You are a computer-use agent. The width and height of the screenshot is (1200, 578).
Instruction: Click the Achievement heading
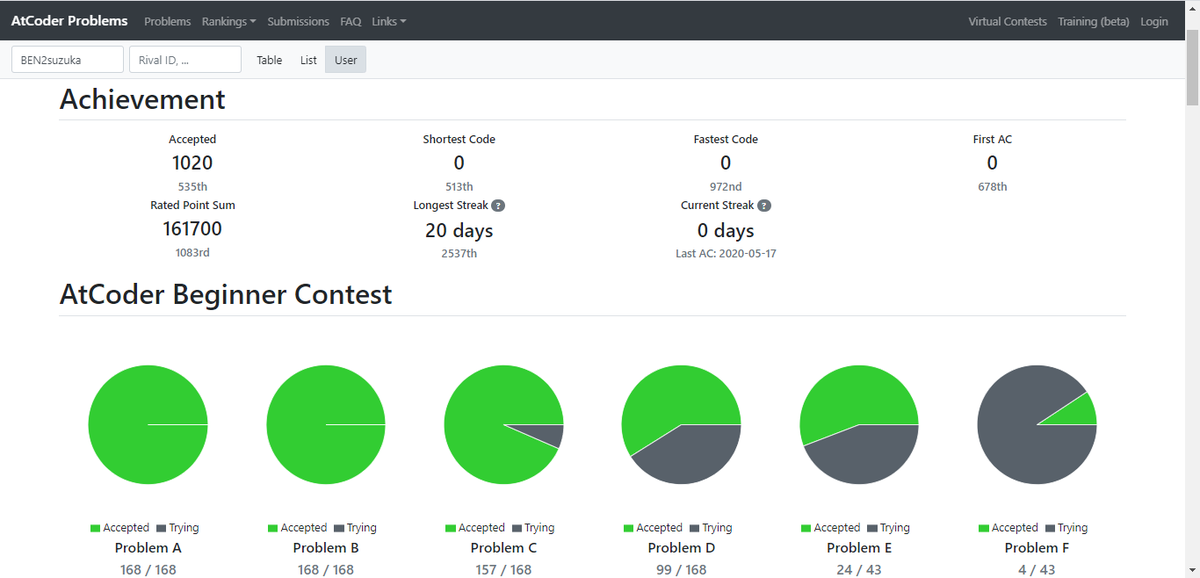142,99
